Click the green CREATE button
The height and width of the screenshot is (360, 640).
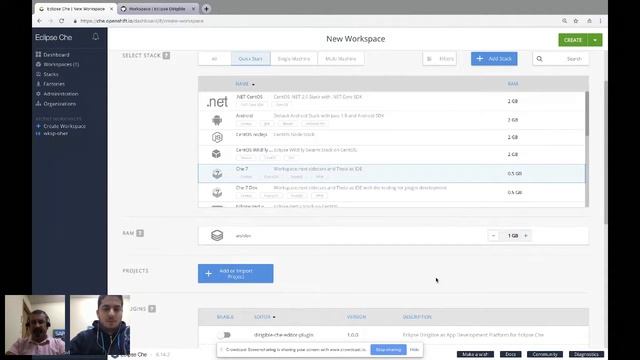coord(573,40)
